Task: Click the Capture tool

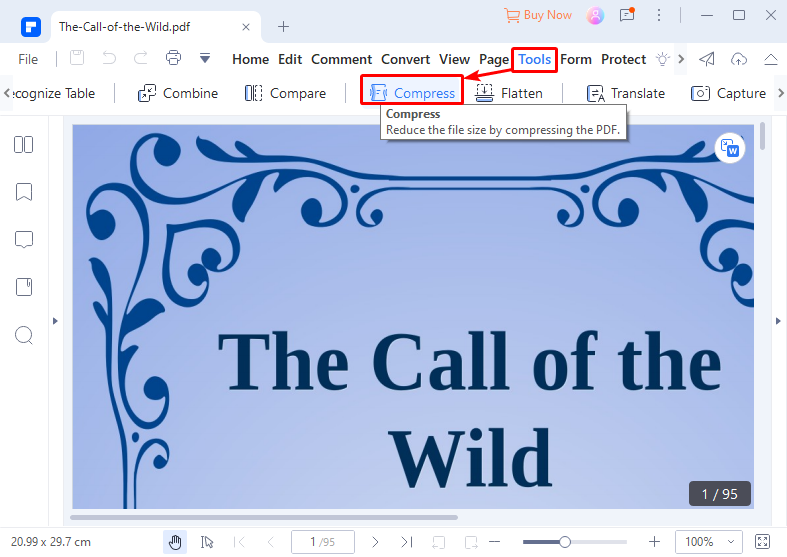Action: pyautogui.click(x=728, y=93)
